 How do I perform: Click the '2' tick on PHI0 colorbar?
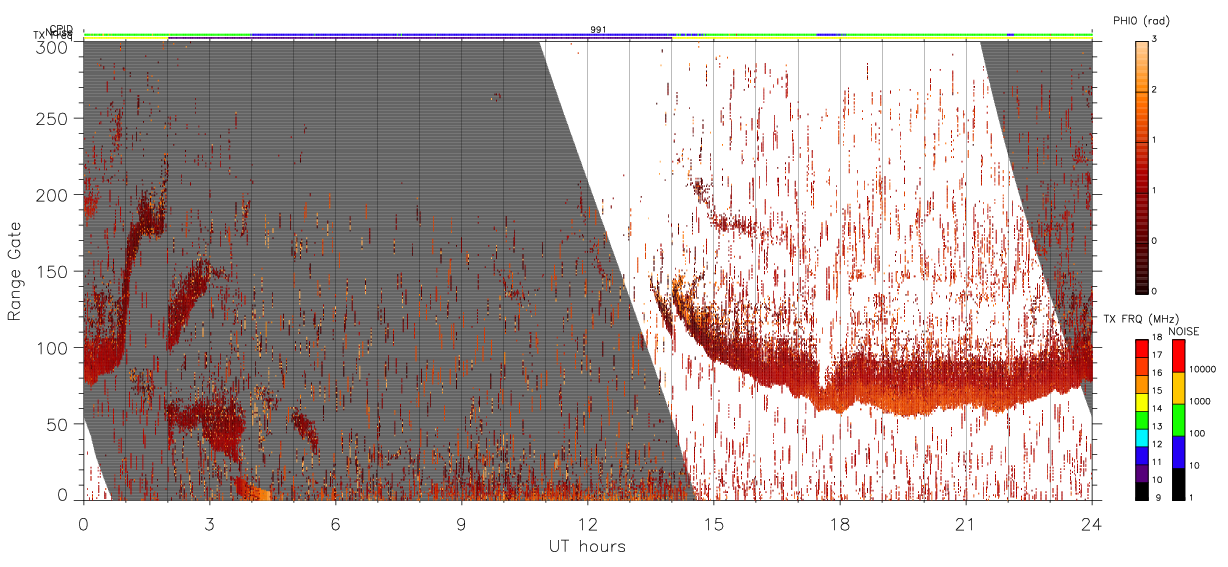[x=1154, y=90]
